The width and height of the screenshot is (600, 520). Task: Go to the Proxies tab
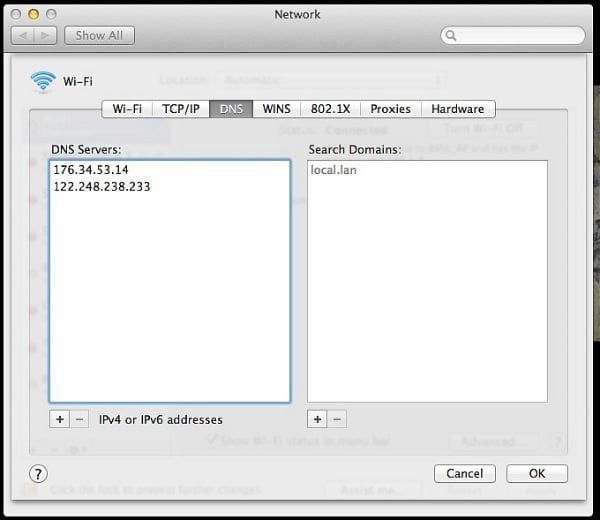coord(390,109)
